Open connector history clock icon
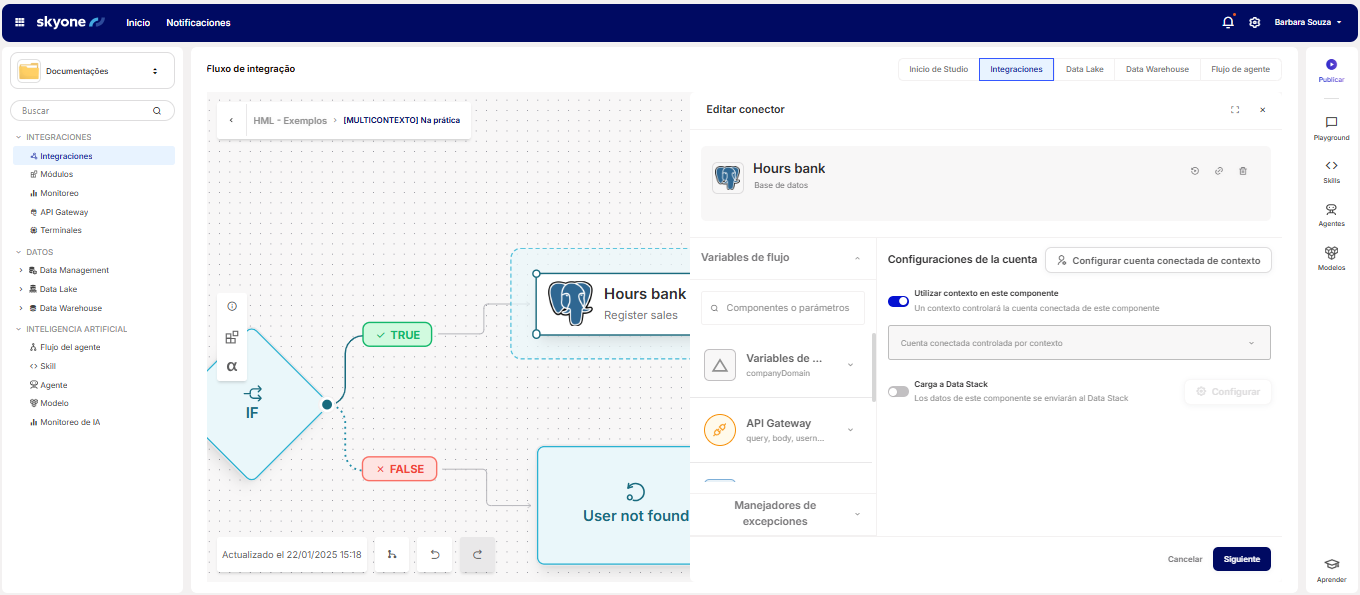Screen dimensions: 1360x595 click(x=1194, y=171)
